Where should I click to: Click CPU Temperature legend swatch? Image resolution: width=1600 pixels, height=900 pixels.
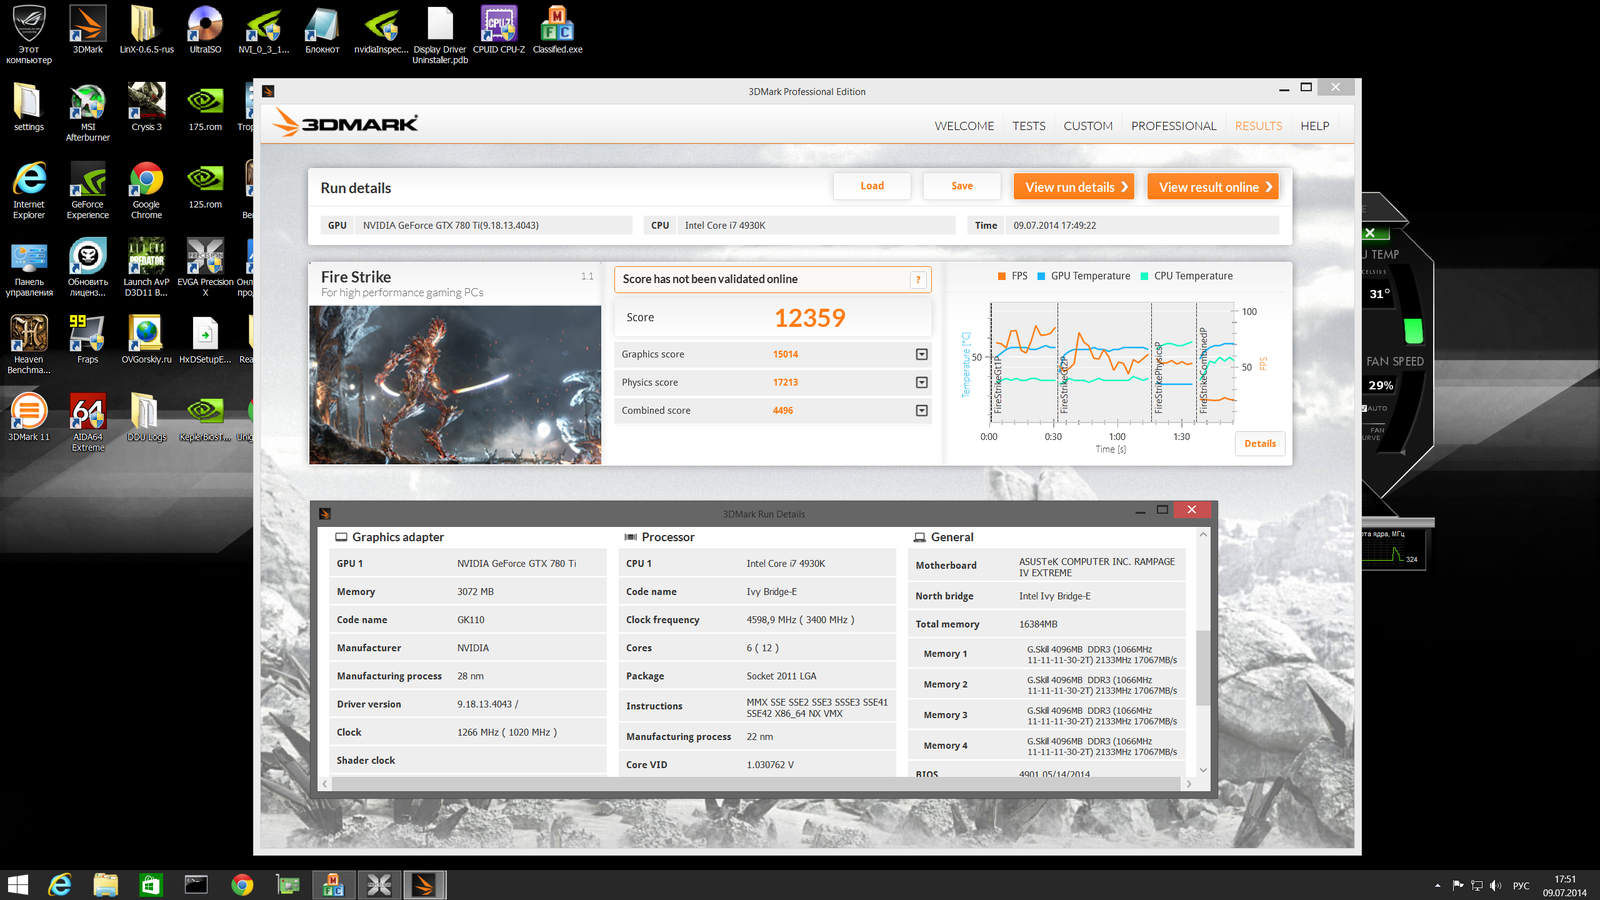[x=1144, y=276]
